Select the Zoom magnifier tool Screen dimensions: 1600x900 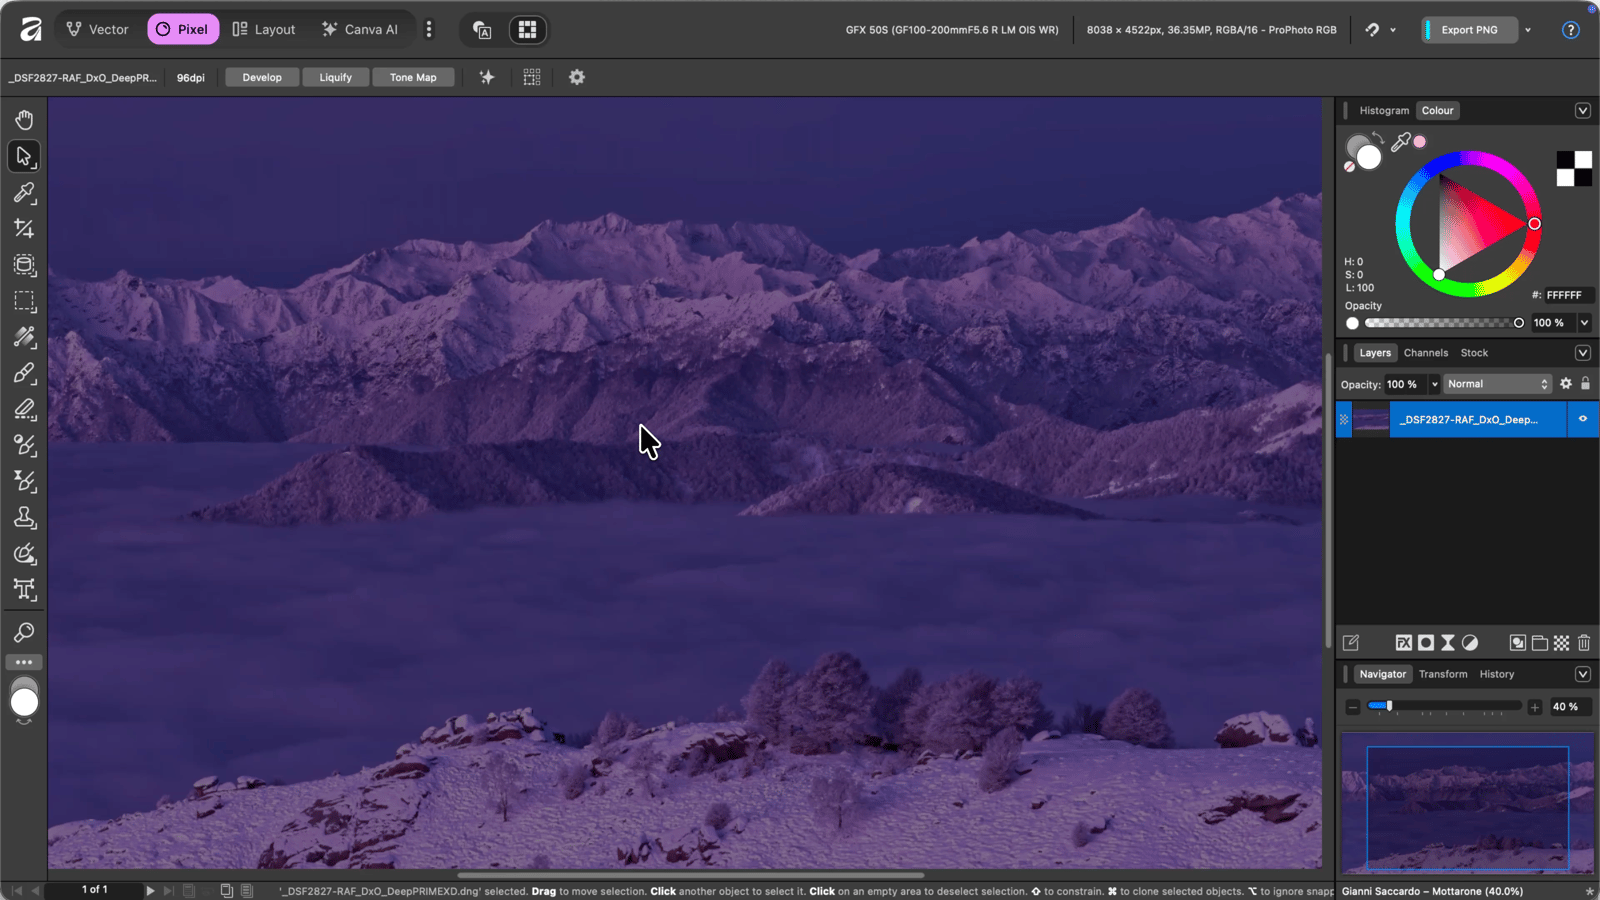[x=24, y=632]
